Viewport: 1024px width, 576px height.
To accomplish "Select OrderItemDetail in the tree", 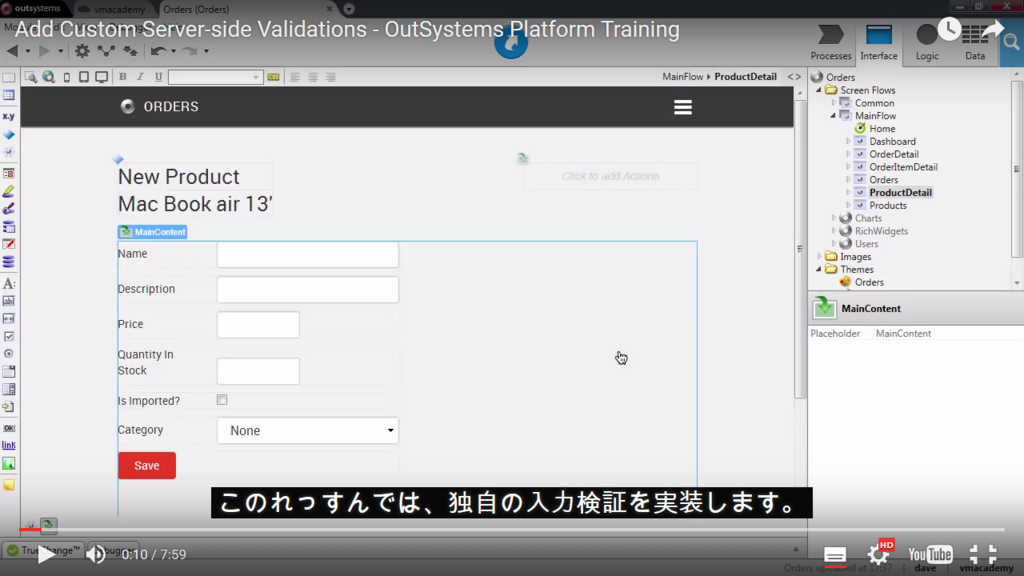I will tap(903, 167).
